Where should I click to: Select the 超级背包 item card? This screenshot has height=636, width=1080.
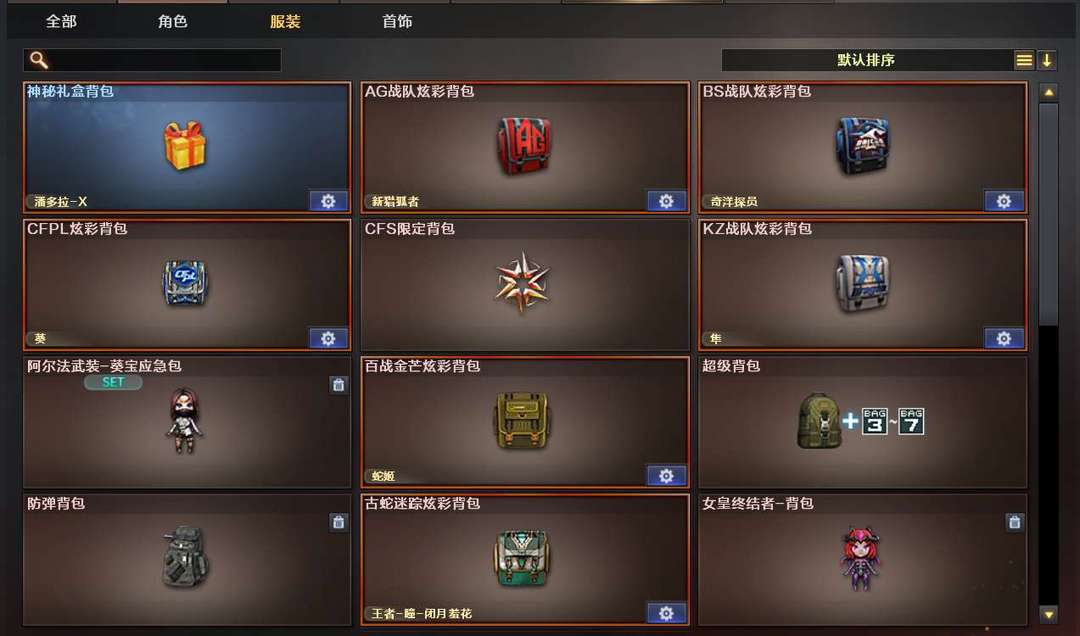(862, 422)
